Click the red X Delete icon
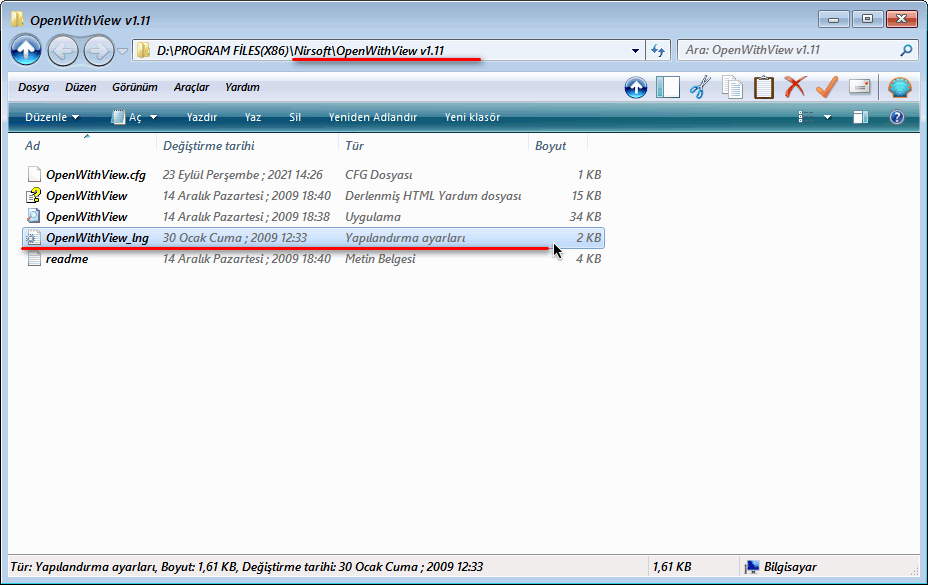This screenshot has width=928, height=585. point(795,87)
